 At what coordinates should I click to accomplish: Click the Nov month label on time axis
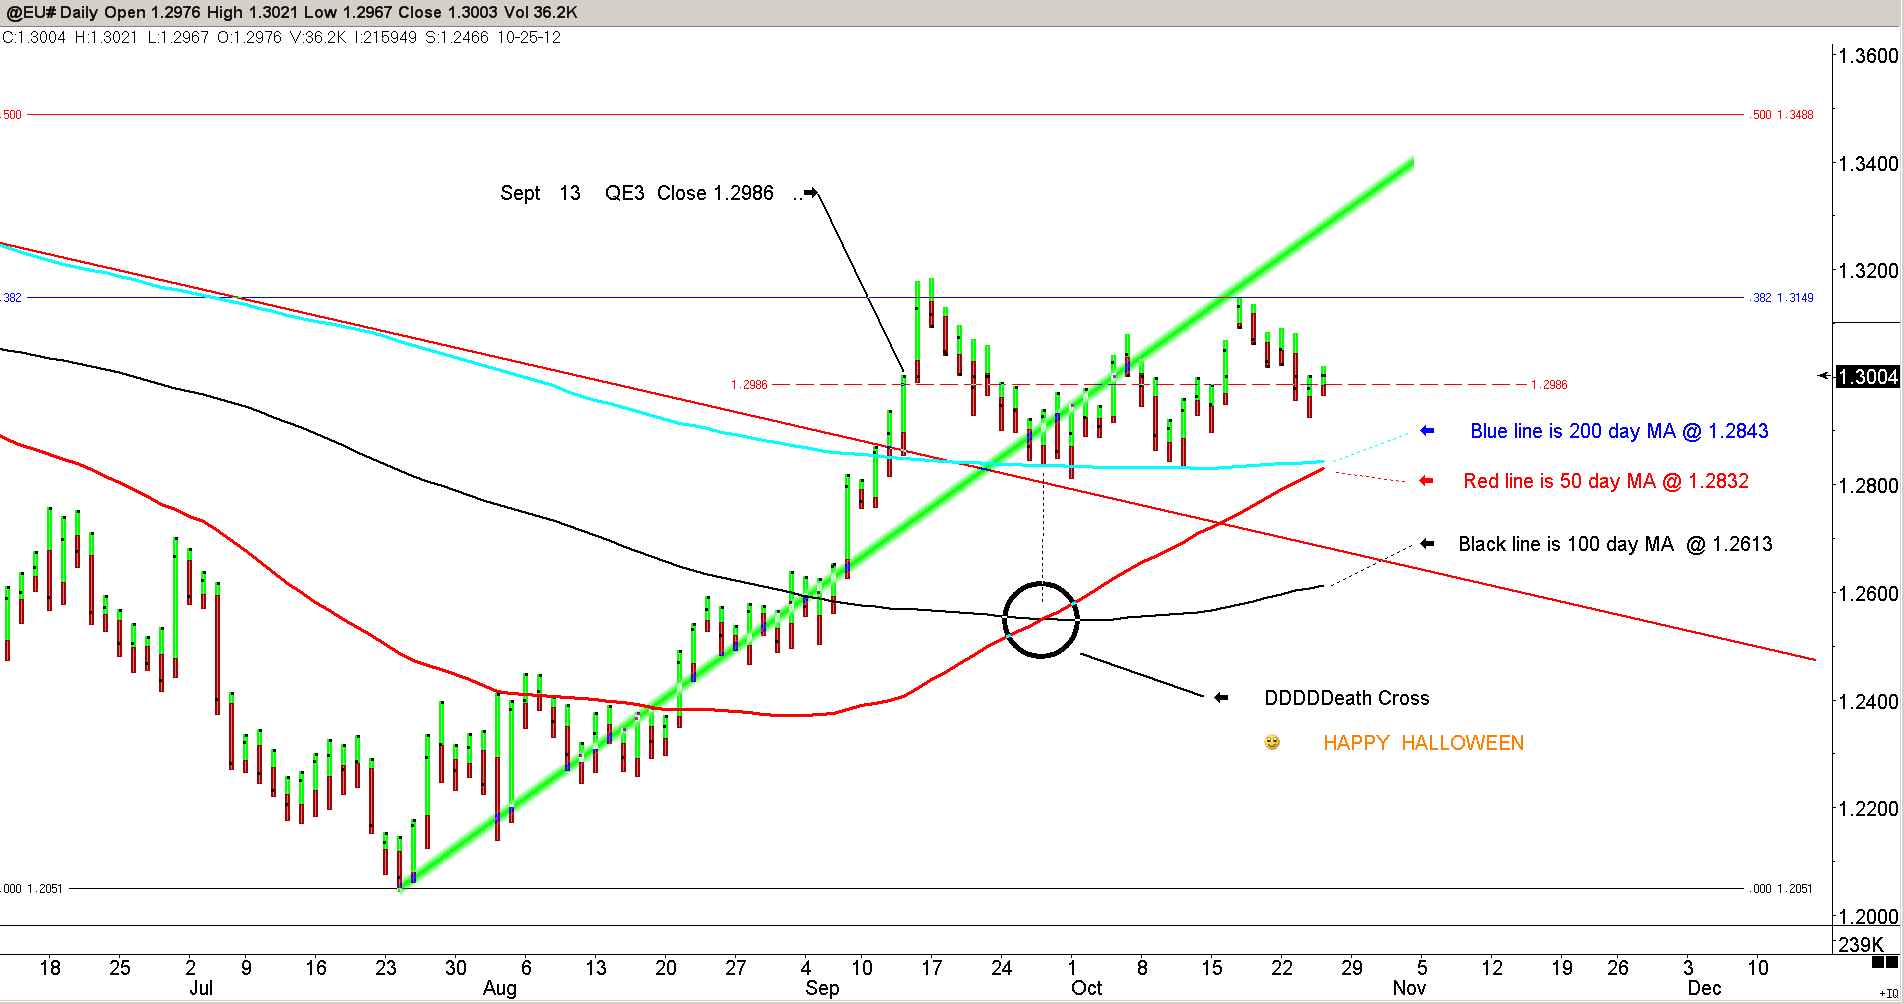(x=1409, y=988)
